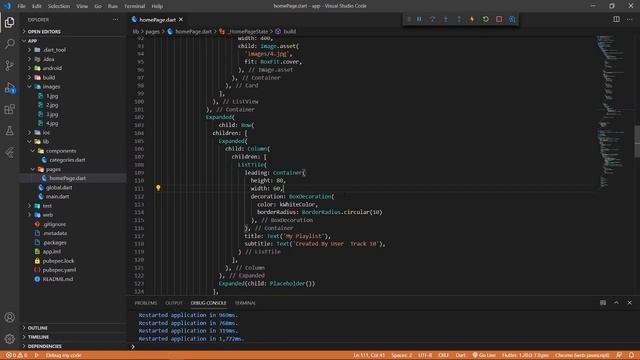Viewport: 640px width, 360px height.
Task: Open the Extensions view
Action: pos(9,109)
